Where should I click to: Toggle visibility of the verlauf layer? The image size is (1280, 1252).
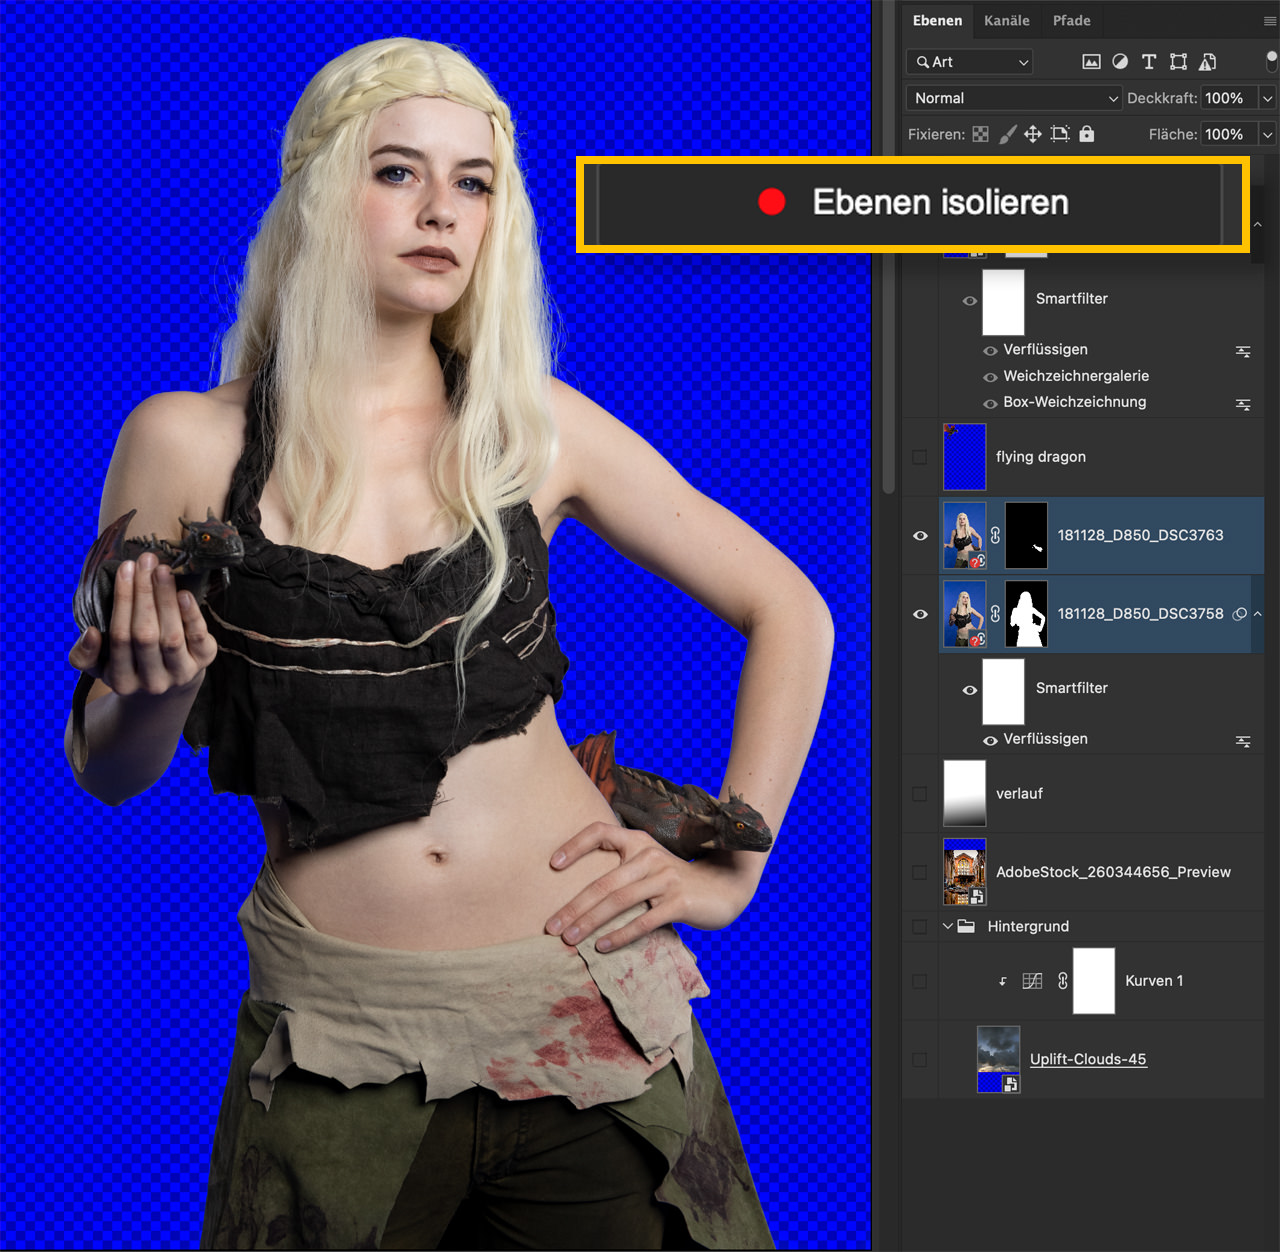click(920, 794)
